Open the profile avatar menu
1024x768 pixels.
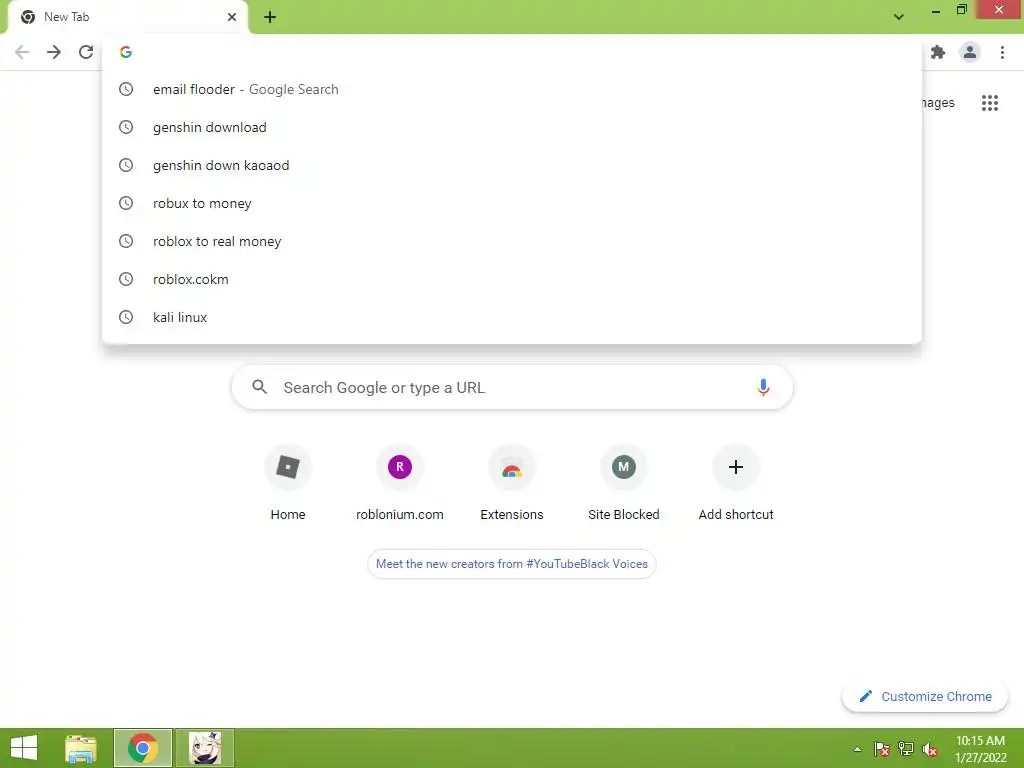click(x=970, y=52)
